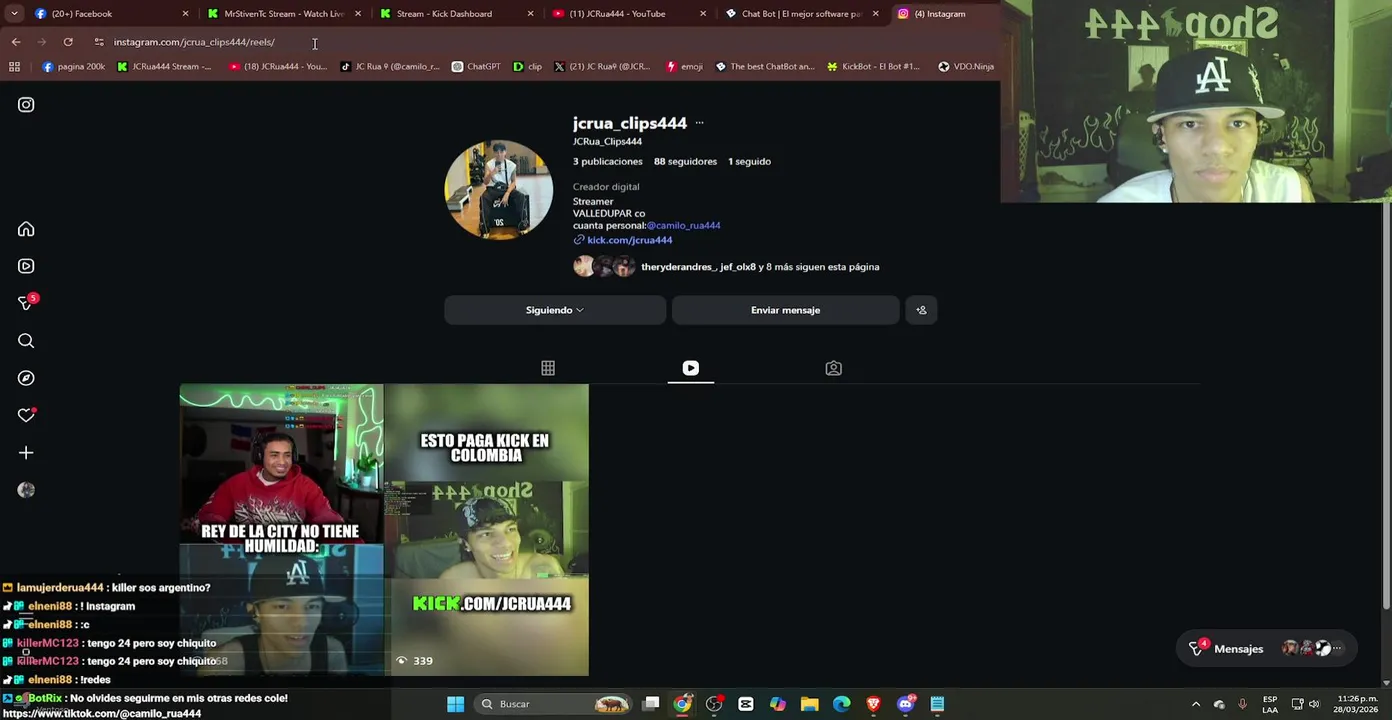1392x720 pixels.
Task: Play reel 'Rey de la city no tiene humildad'
Action: (x=281, y=530)
